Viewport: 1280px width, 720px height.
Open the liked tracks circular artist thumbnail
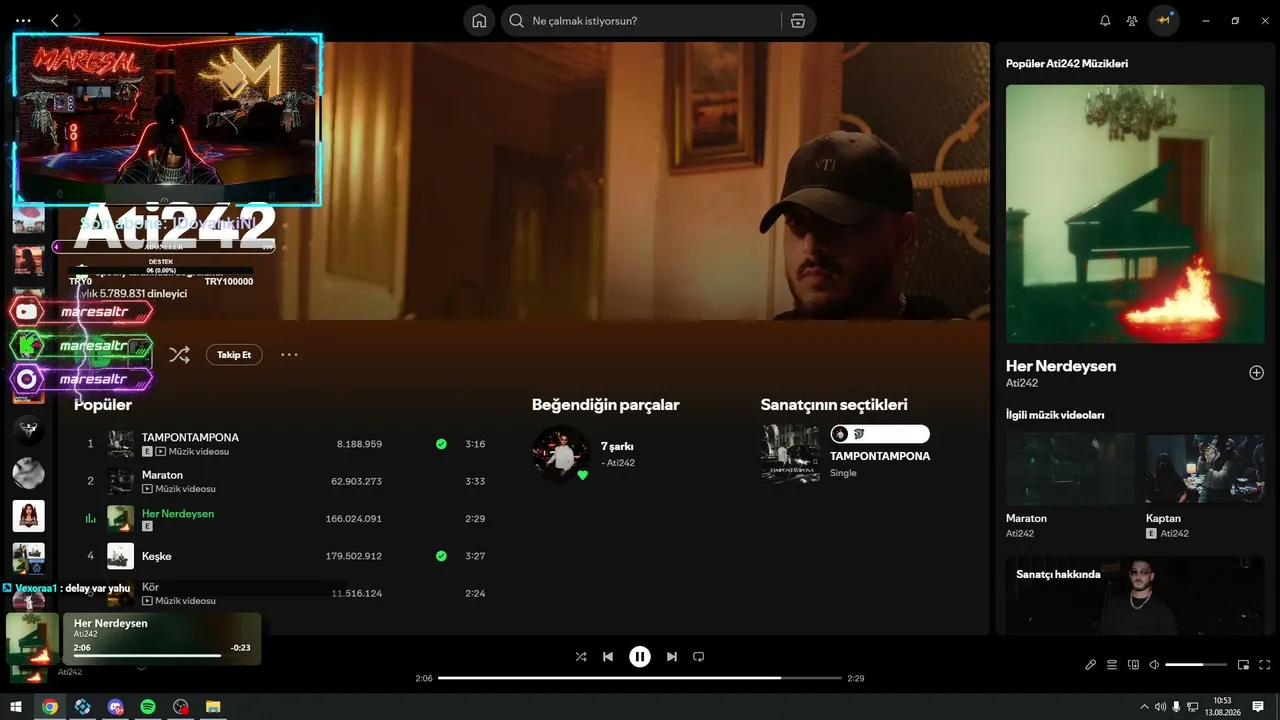pyautogui.click(x=561, y=453)
